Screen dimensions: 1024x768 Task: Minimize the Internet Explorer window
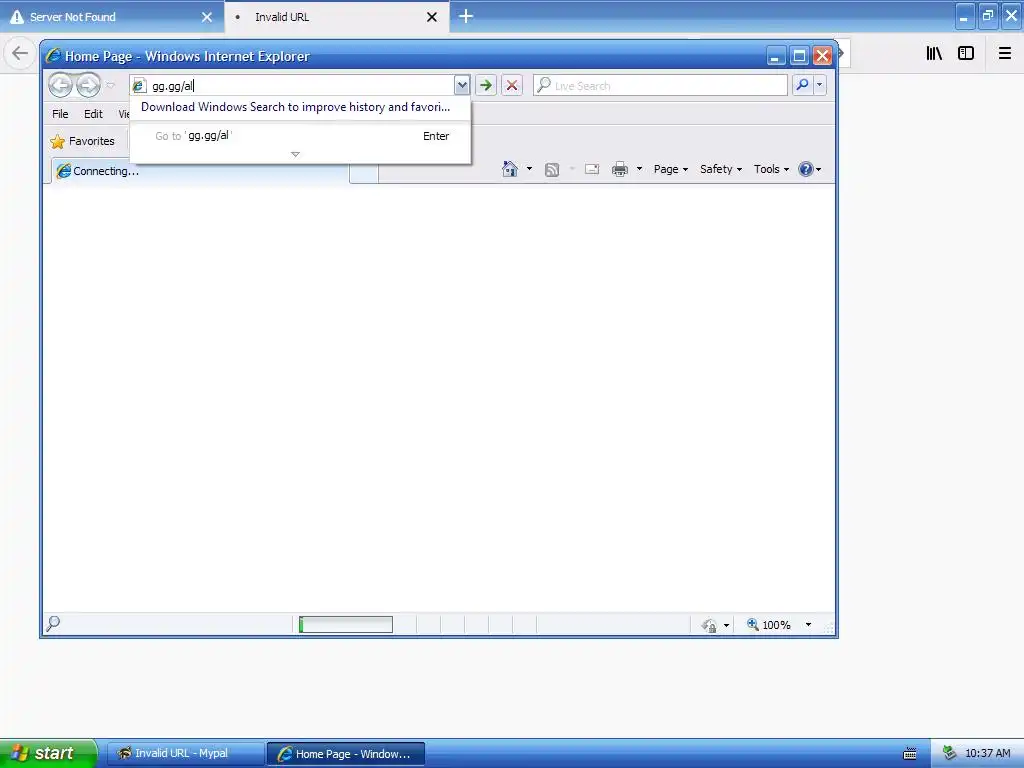775,56
